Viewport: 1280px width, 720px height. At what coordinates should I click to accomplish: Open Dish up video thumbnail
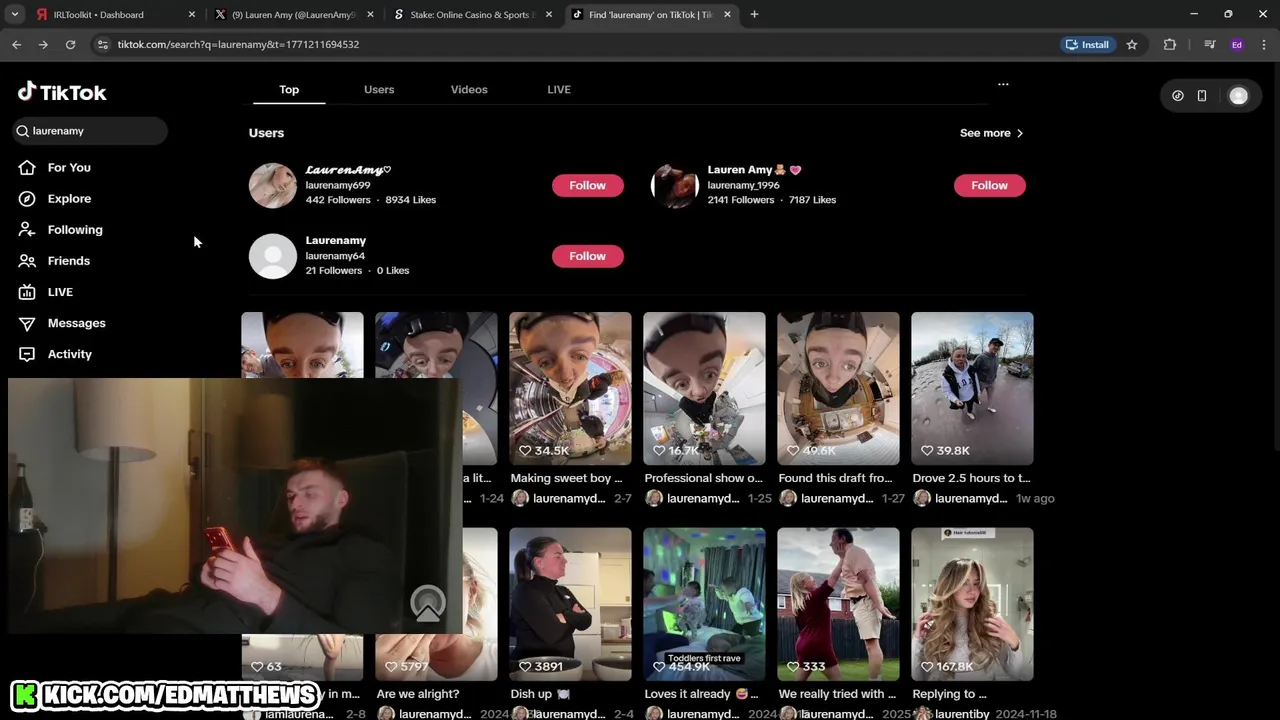pyautogui.click(x=570, y=604)
